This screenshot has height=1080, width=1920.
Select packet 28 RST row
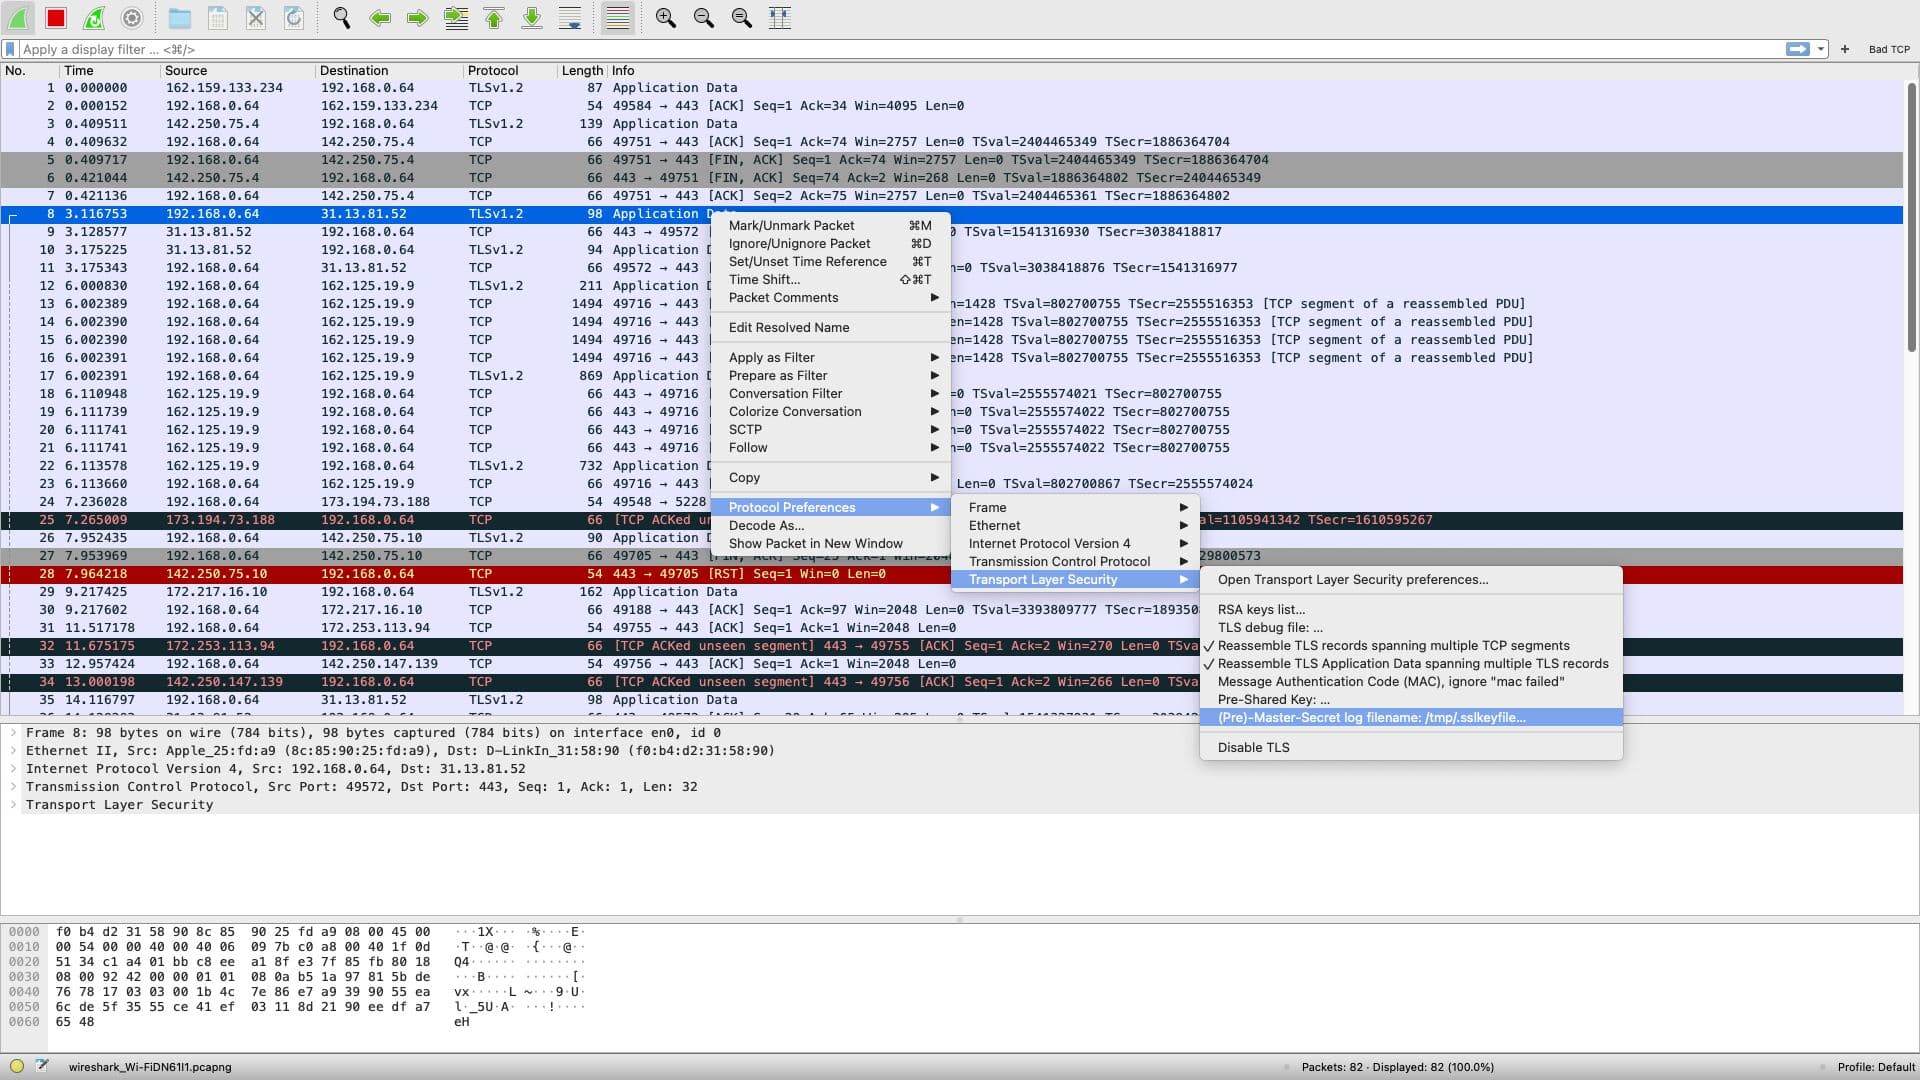(x=951, y=574)
